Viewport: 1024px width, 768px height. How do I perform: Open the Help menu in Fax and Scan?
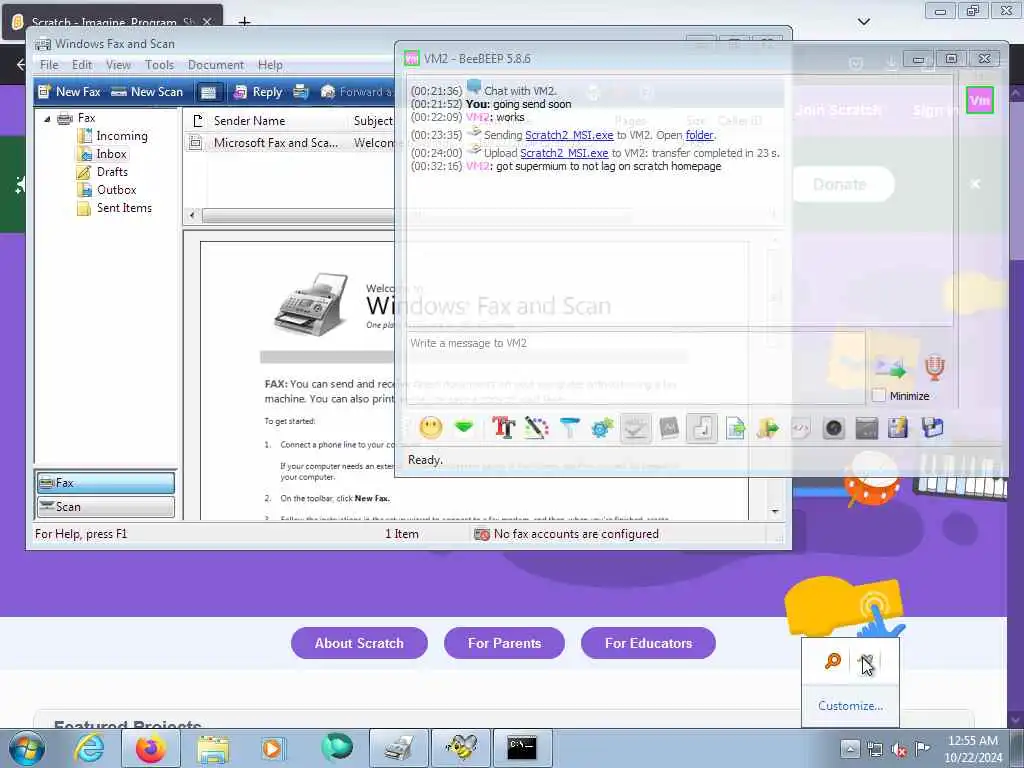pyautogui.click(x=270, y=65)
